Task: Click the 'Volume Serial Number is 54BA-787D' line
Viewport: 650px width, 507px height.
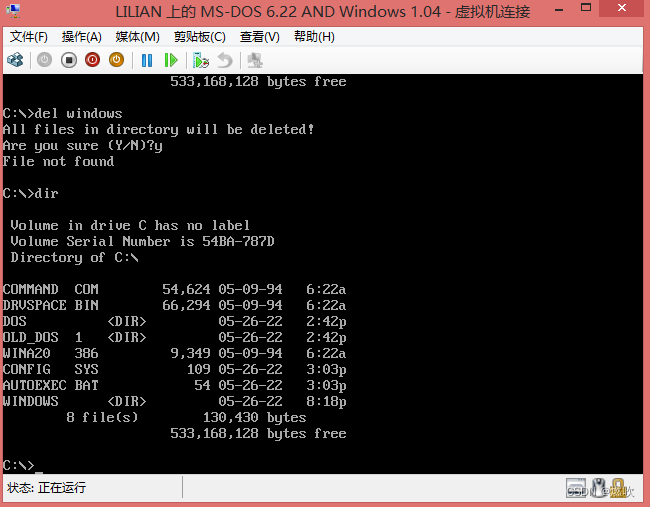Action: pyautogui.click(x=142, y=241)
